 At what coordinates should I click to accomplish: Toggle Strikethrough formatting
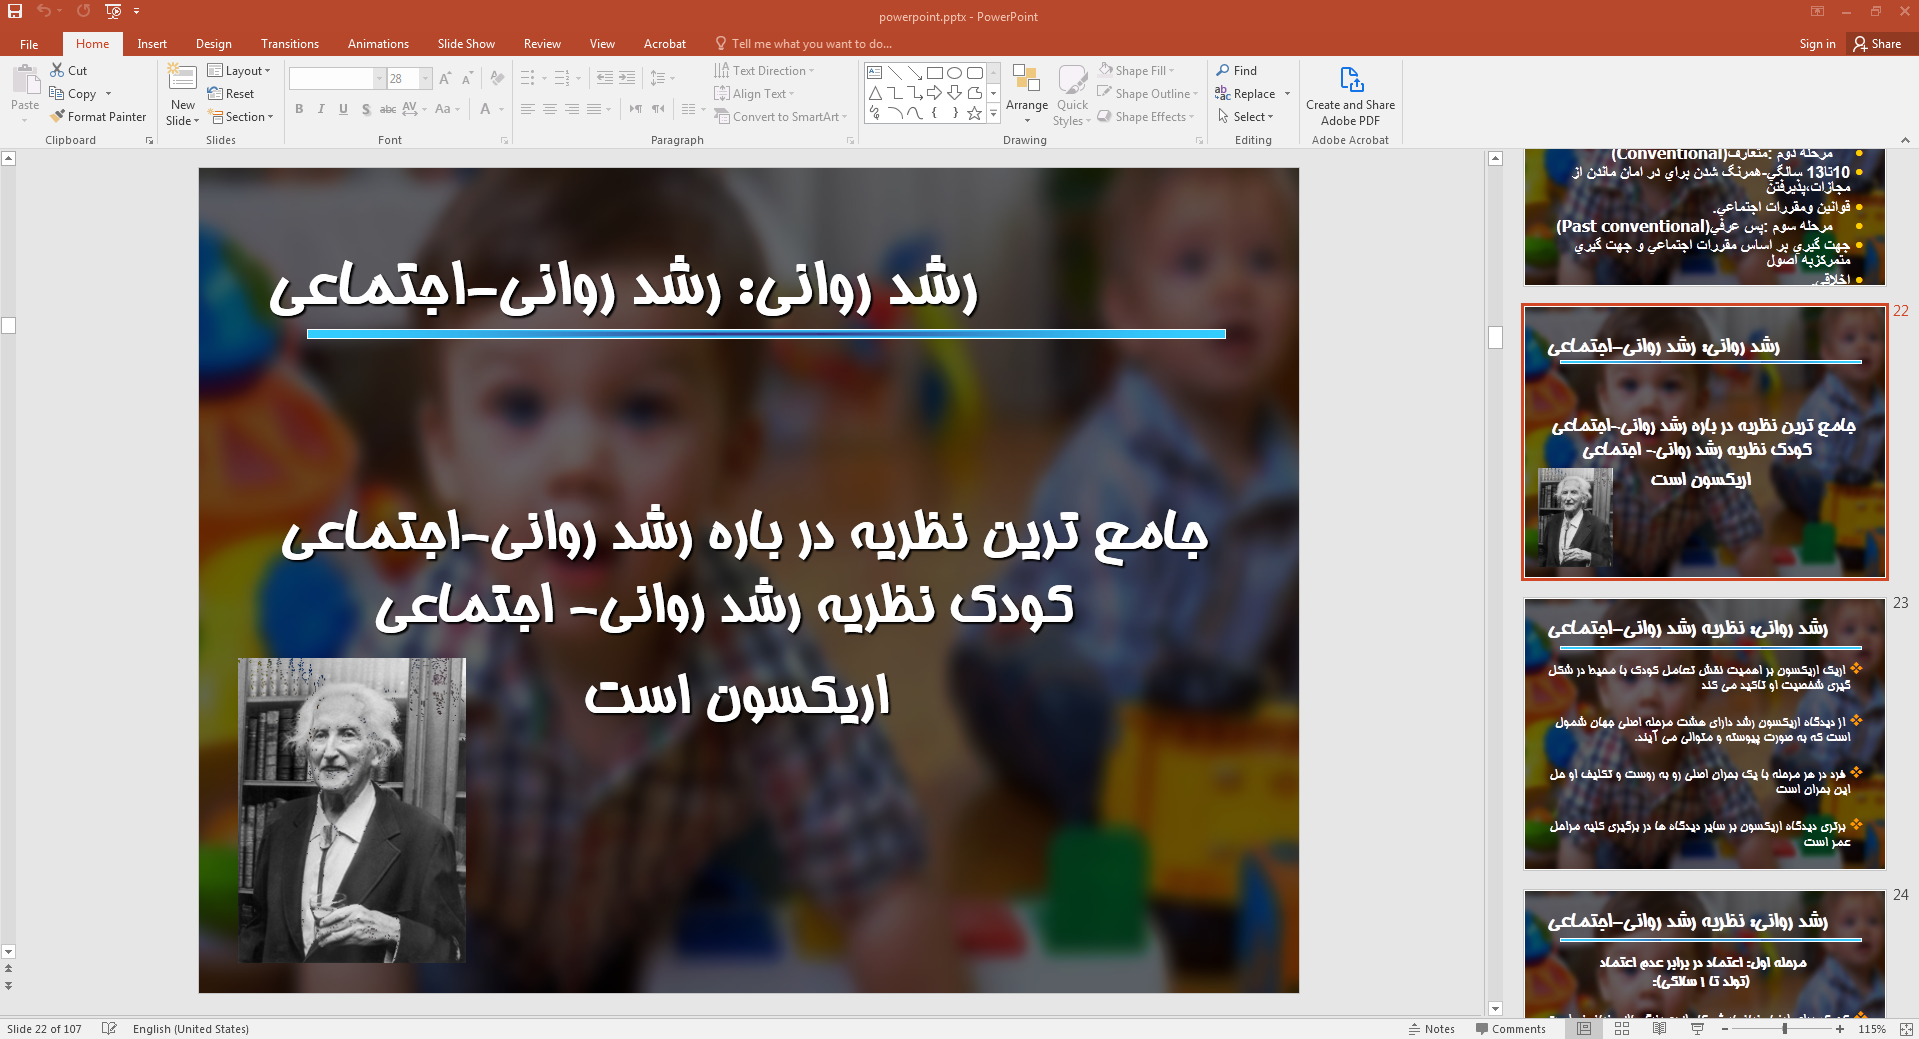coord(388,109)
